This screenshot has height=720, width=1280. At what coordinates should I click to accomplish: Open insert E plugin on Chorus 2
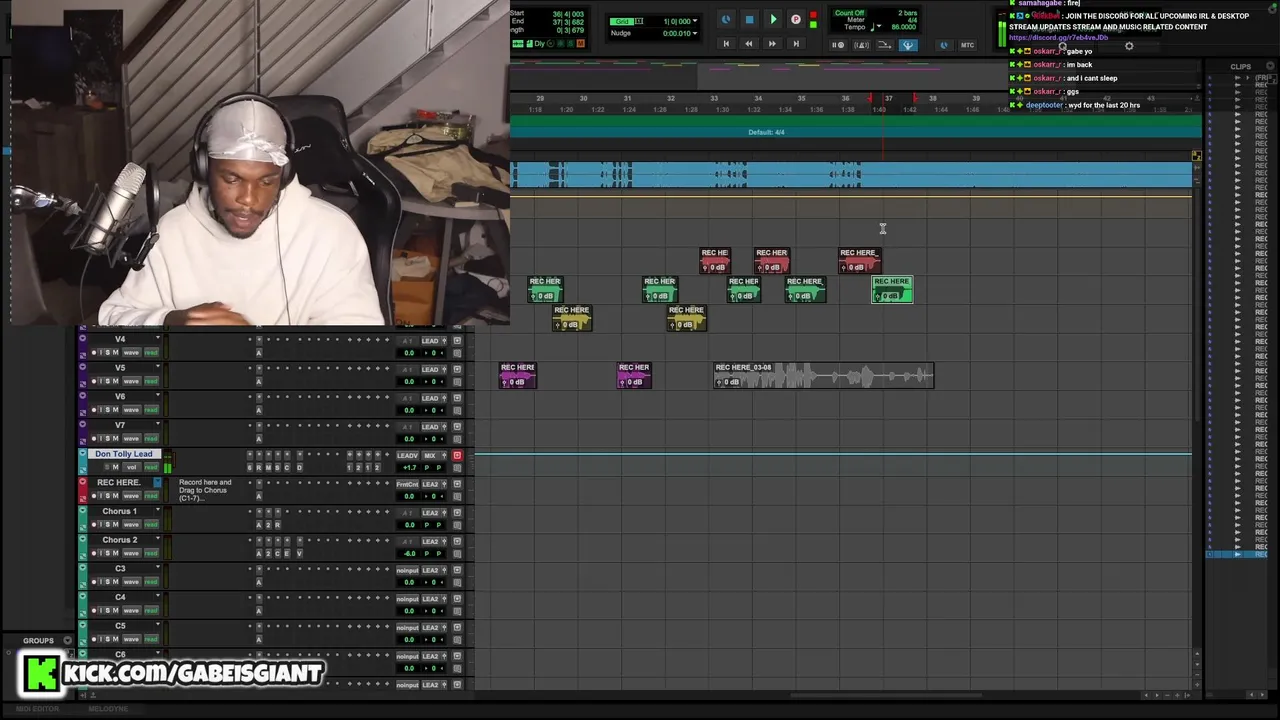pos(287,553)
